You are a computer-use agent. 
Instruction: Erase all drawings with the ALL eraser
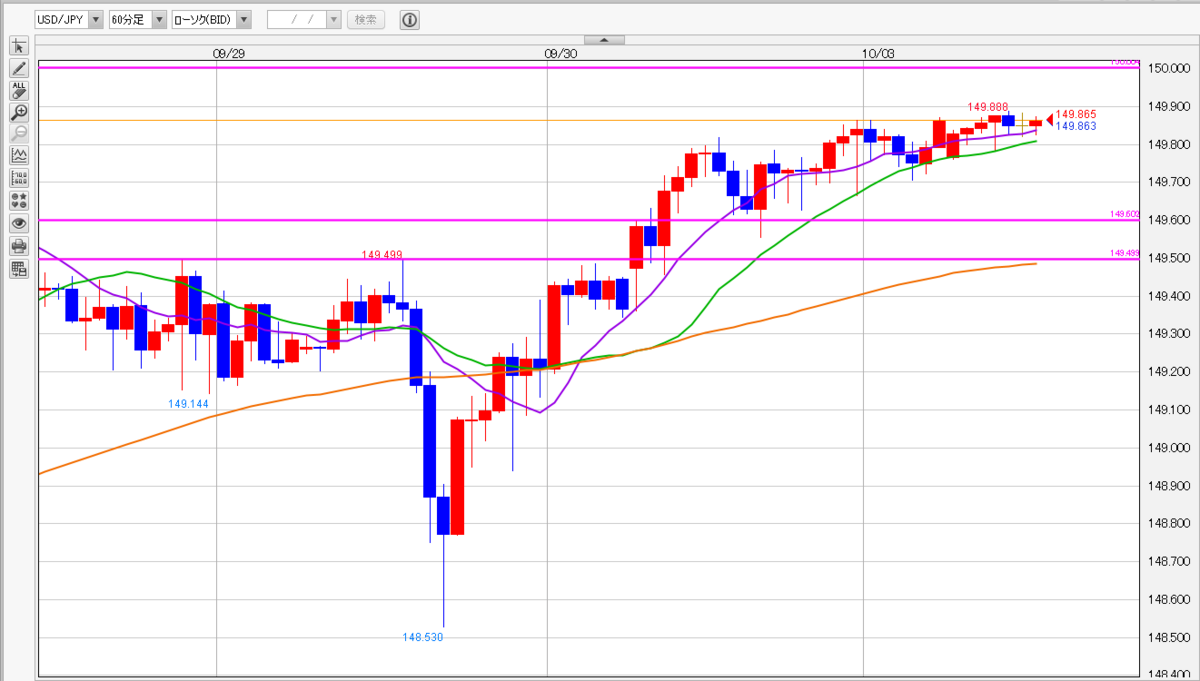[x=19, y=90]
